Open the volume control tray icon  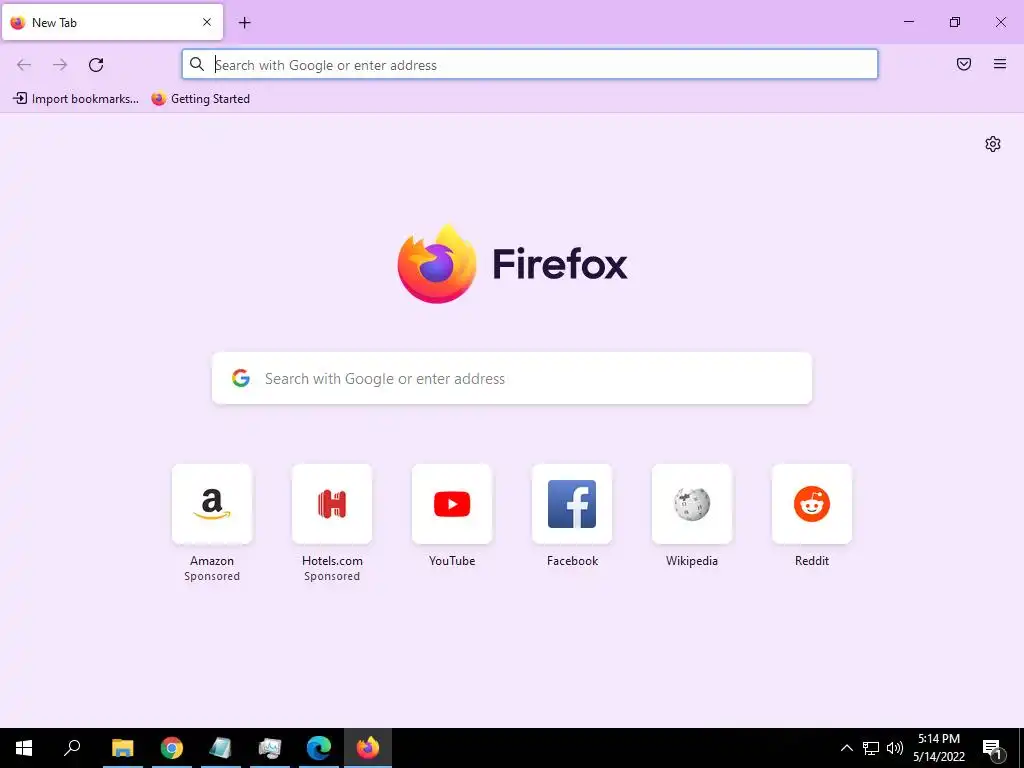point(895,748)
